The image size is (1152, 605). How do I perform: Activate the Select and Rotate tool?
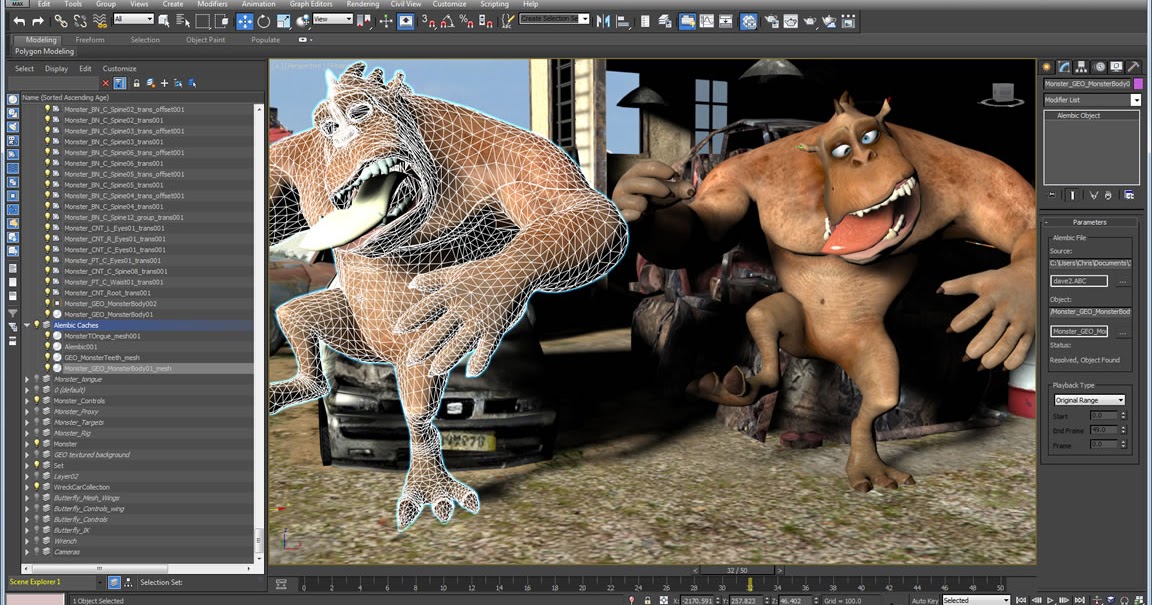point(264,21)
